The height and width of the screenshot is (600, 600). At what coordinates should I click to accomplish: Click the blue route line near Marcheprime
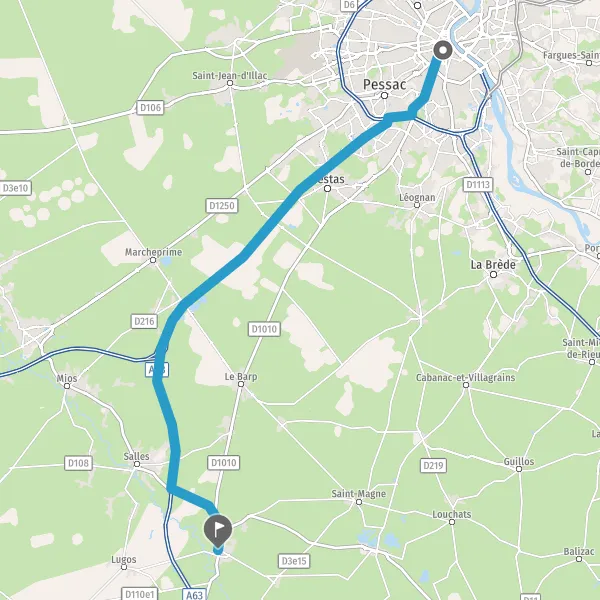click(214, 279)
